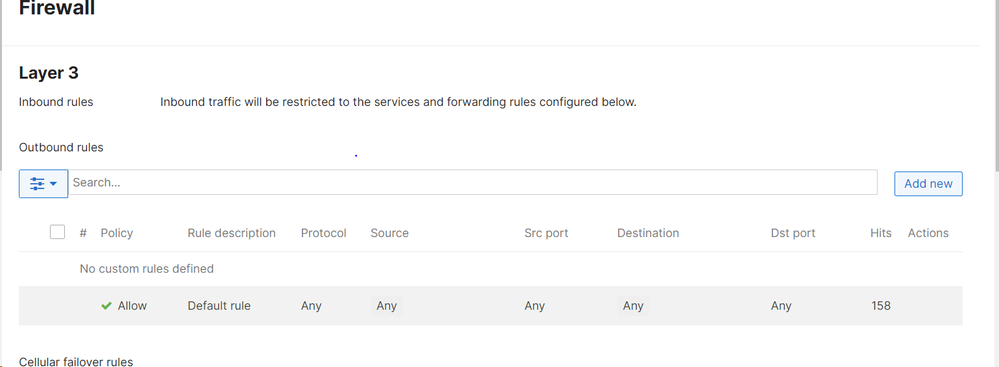Click the green Allow checkmark icon
The width and height of the screenshot is (999, 367).
[106, 306]
